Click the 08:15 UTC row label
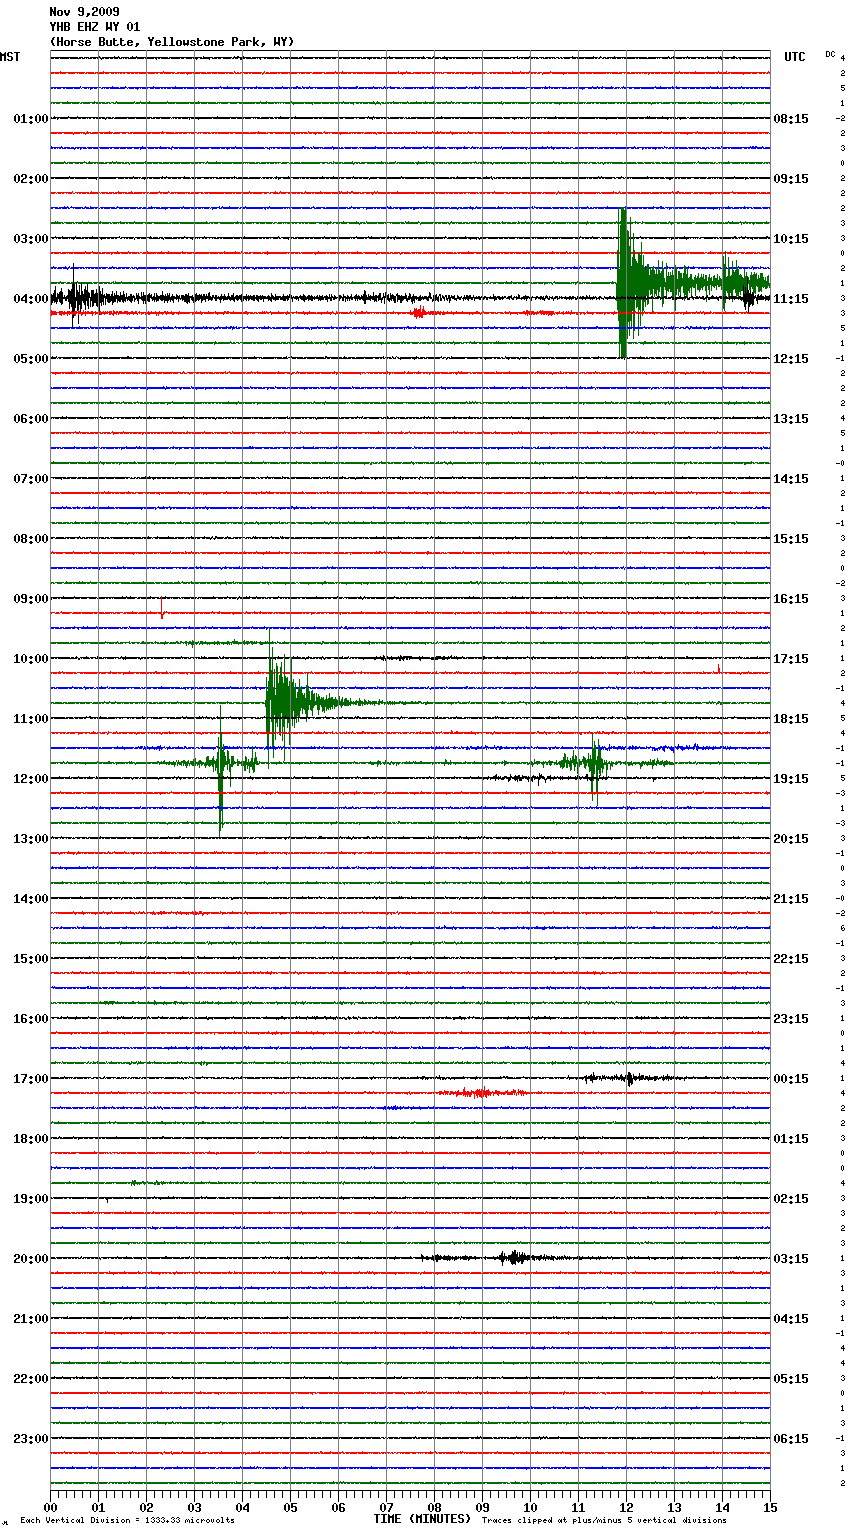Image resolution: width=850 pixels, height=1534 pixels. click(x=791, y=119)
